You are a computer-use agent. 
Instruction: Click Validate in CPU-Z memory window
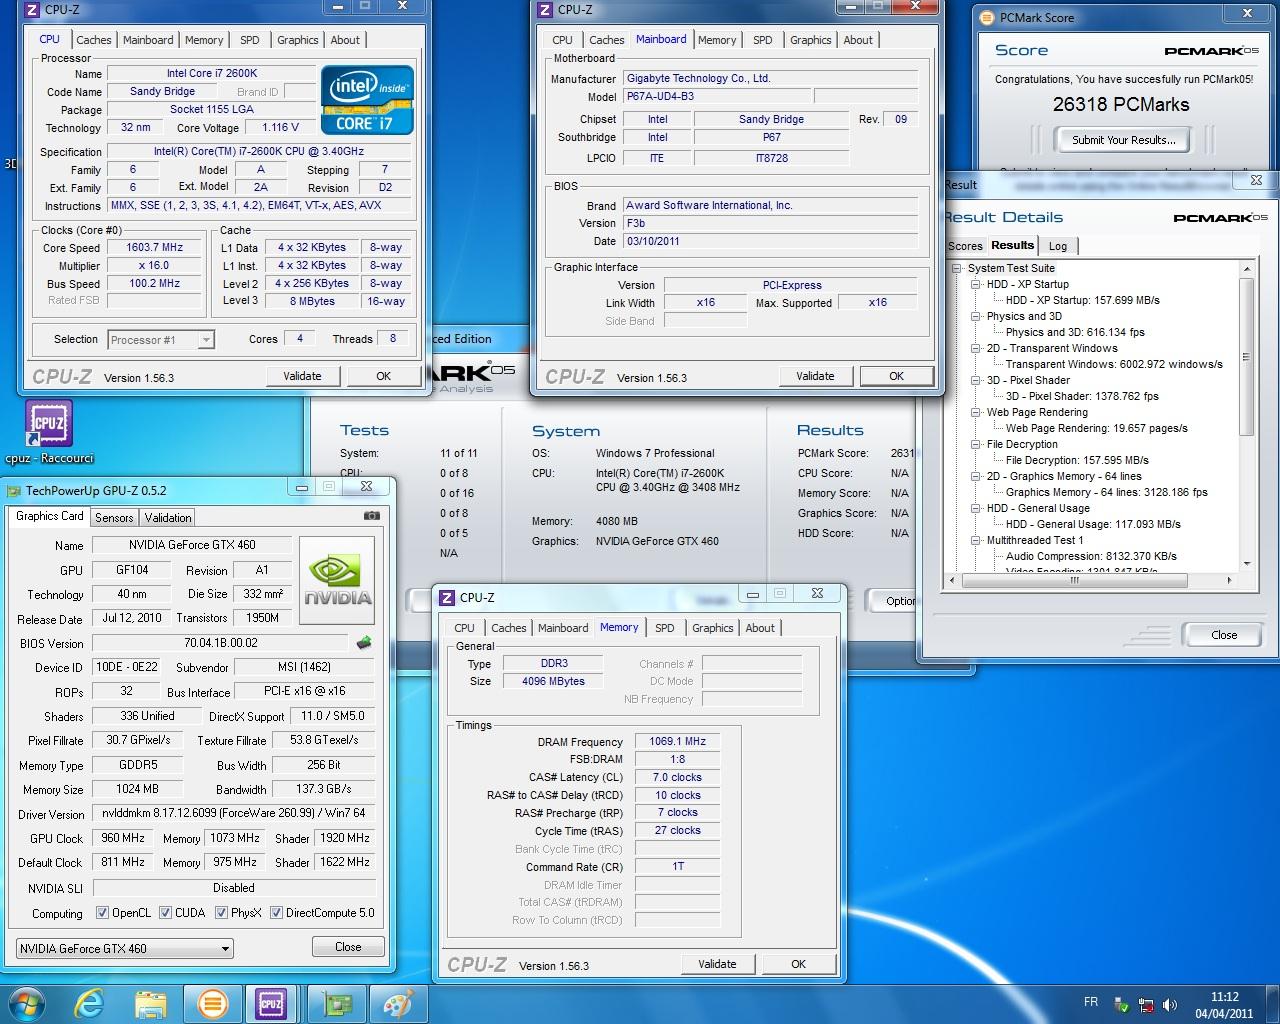tap(717, 964)
